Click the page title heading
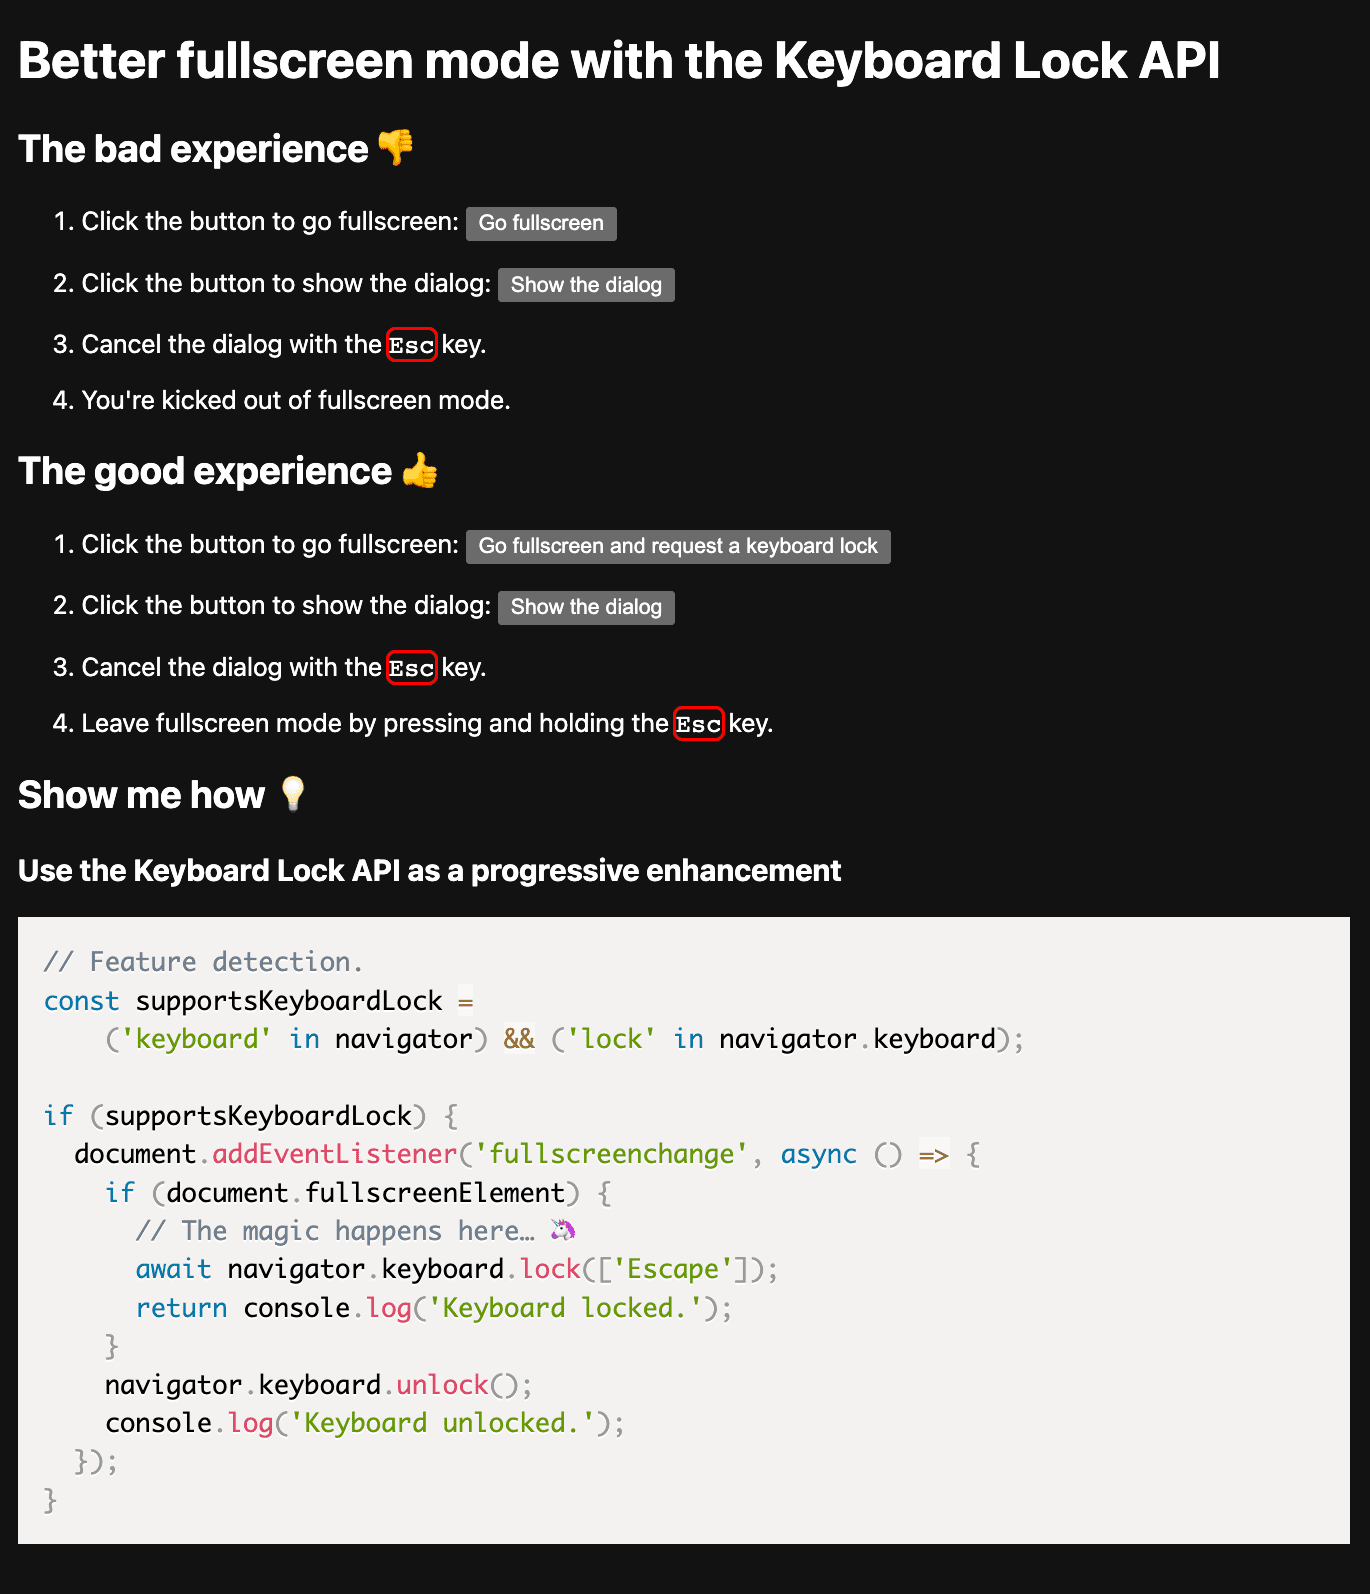Image resolution: width=1370 pixels, height=1594 pixels. (619, 61)
